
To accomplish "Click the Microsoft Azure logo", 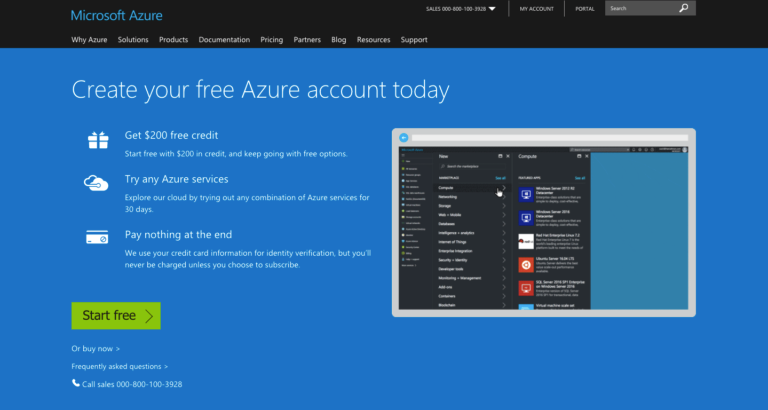I will [x=117, y=15].
